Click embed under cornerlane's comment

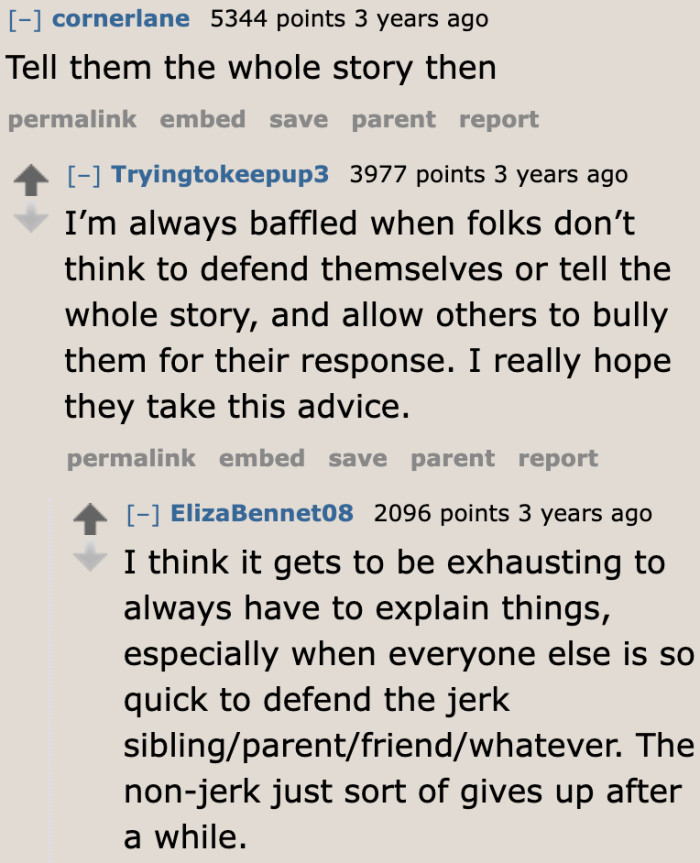202,119
